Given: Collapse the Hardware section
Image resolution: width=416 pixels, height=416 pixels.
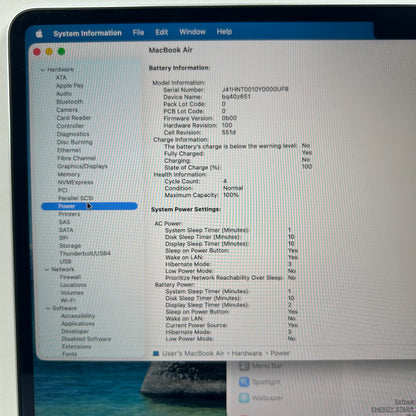Looking at the screenshot, I should click(42, 70).
